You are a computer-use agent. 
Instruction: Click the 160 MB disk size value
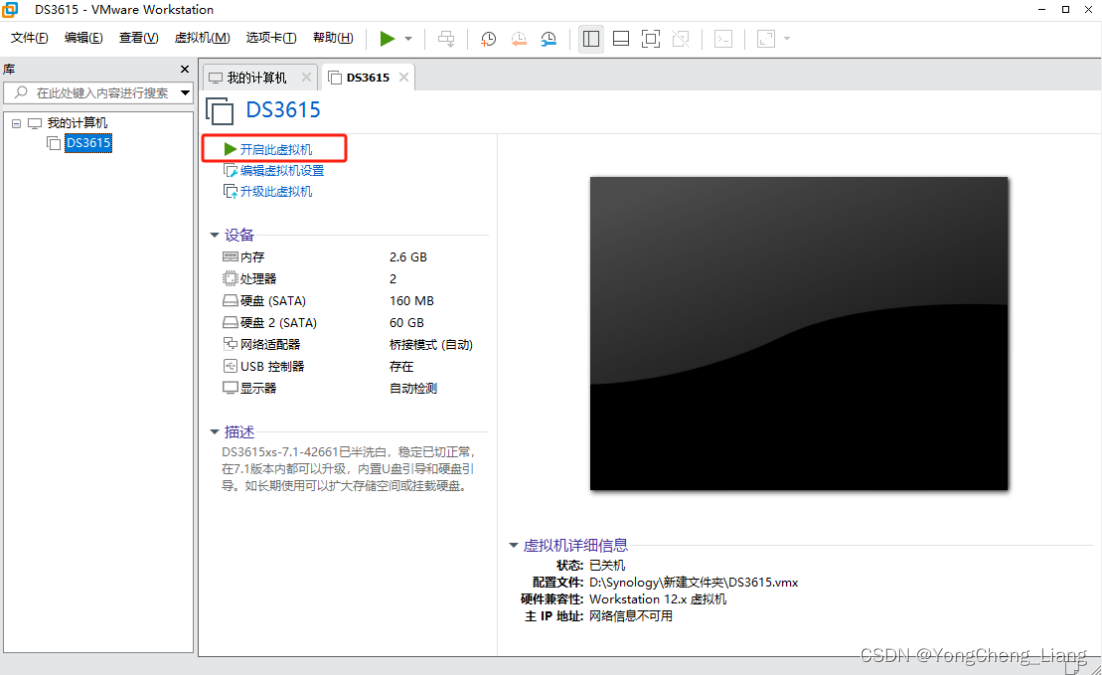[x=412, y=300]
